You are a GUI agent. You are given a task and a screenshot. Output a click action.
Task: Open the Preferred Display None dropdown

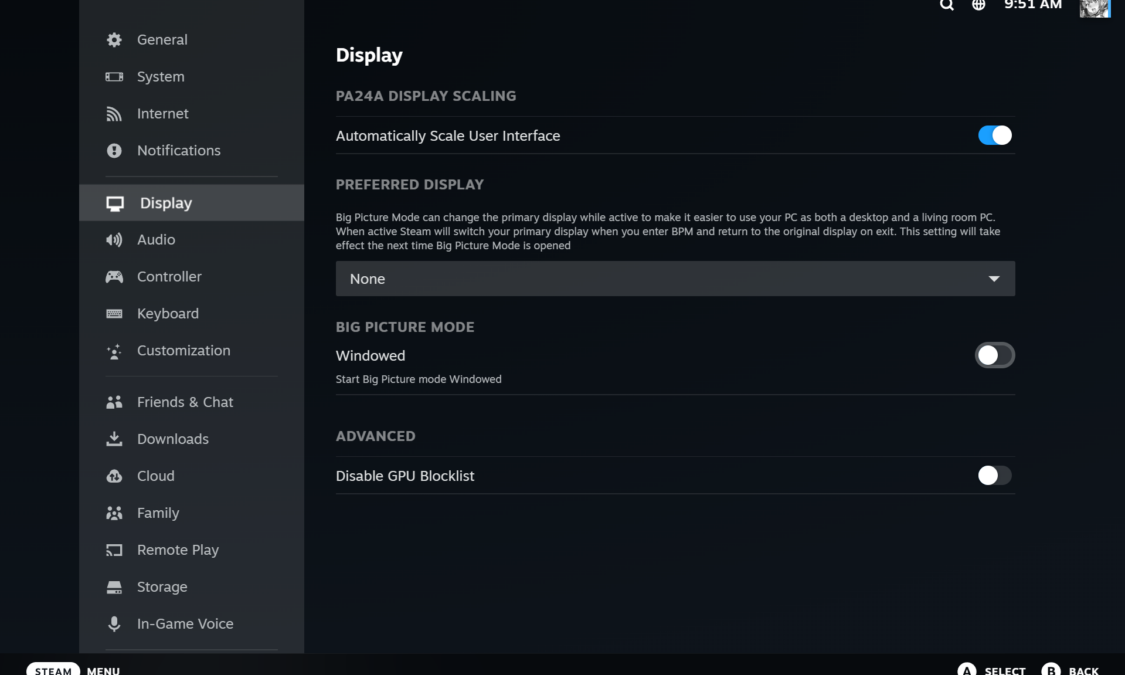click(x=675, y=278)
